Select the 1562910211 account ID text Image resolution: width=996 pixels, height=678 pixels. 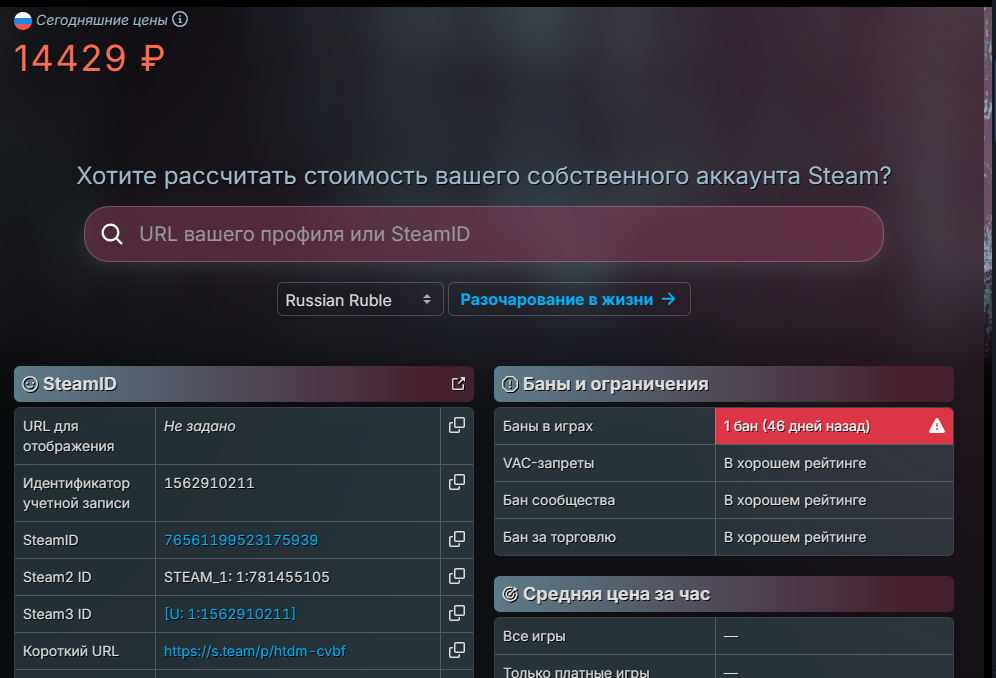pyautogui.click(x=209, y=483)
